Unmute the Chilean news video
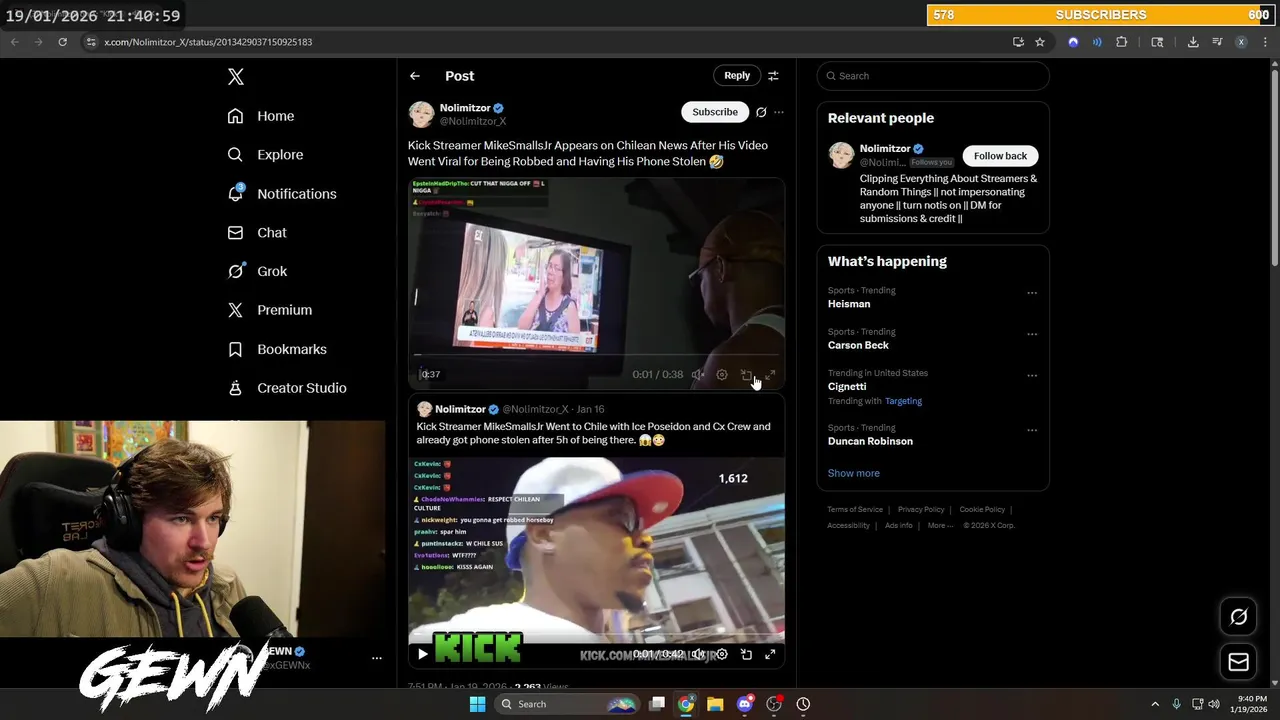 tap(698, 375)
